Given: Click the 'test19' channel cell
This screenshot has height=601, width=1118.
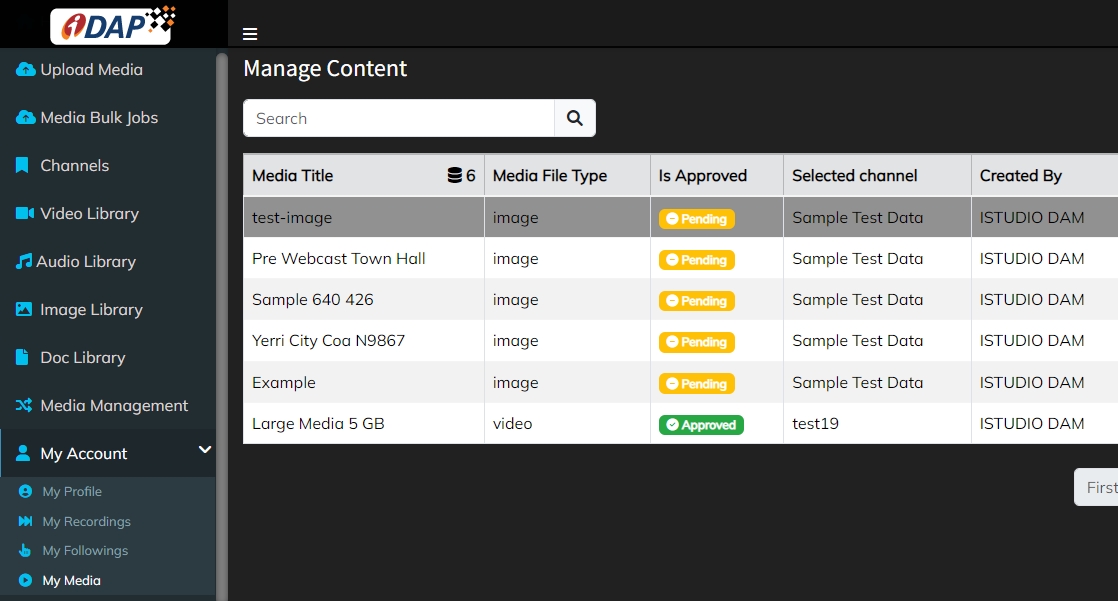Looking at the screenshot, I should (877, 423).
